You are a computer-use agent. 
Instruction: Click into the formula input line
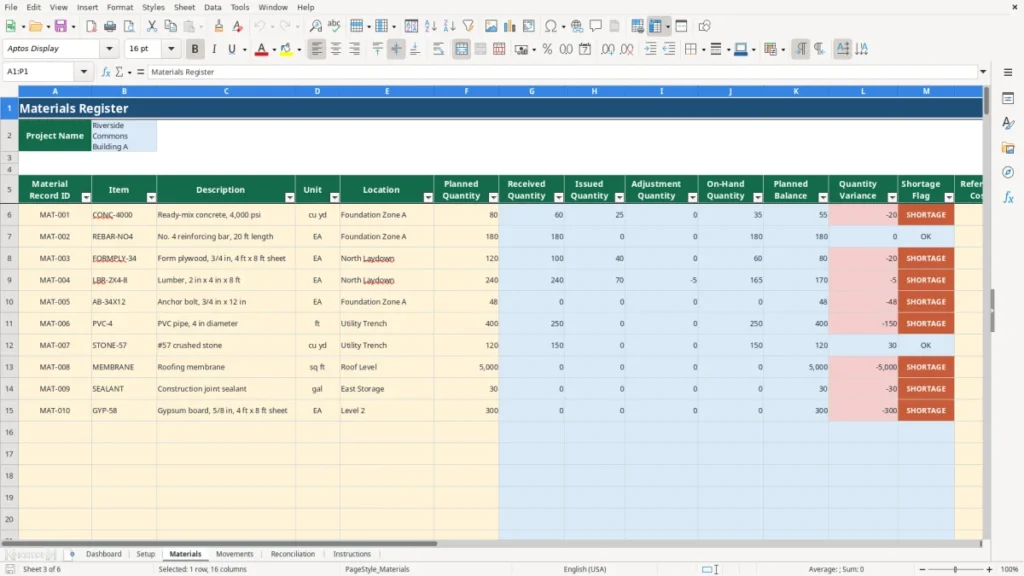[562, 72]
